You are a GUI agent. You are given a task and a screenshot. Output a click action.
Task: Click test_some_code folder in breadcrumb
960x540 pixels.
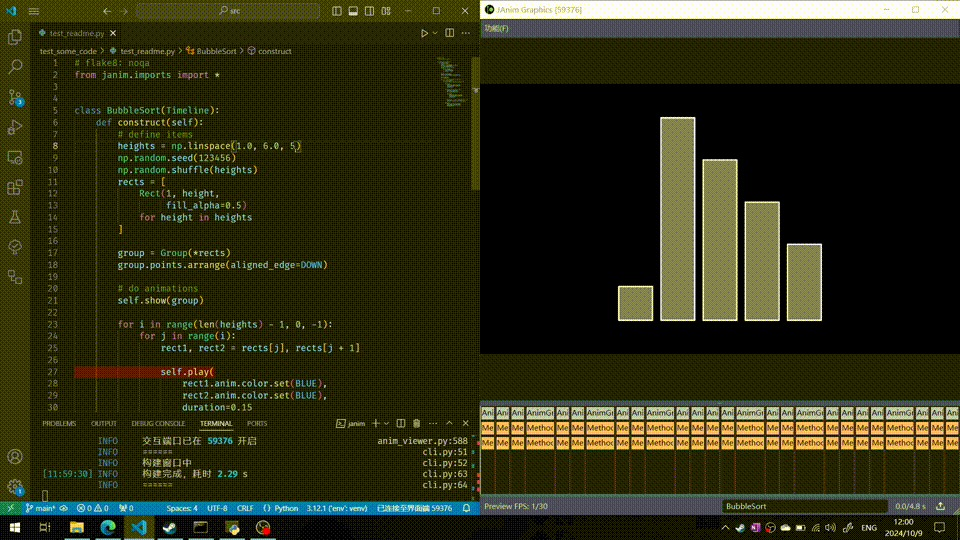[68, 51]
